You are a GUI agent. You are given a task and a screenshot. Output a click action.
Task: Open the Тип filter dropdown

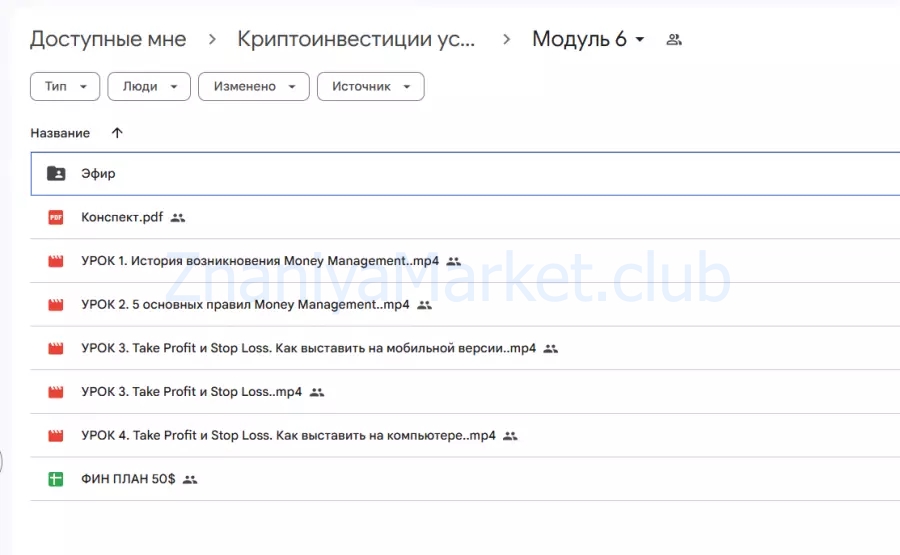tap(65, 87)
